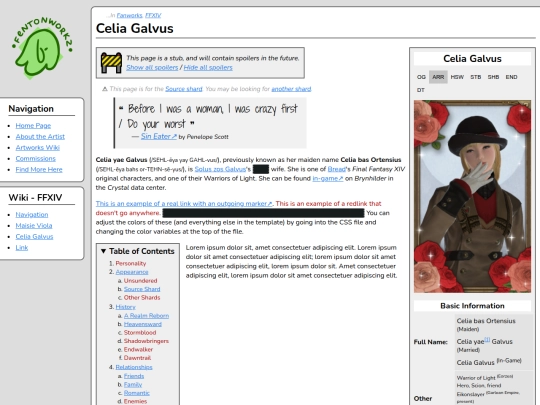Jump to Shadowbringers subsection
540x405 pixels.
coord(146,341)
